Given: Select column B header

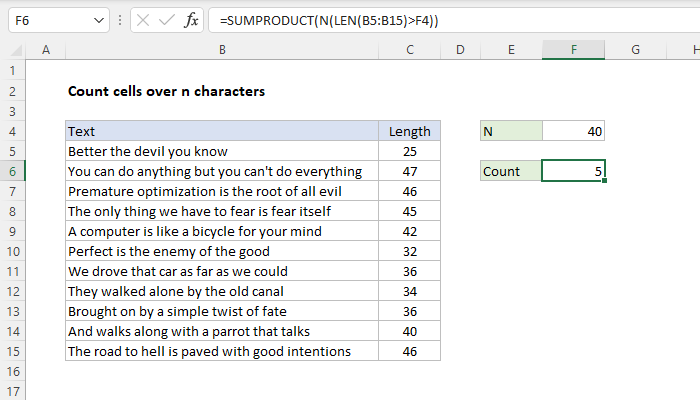Looking at the screenshot, I should pyautogui.click(x=222, y=50).
